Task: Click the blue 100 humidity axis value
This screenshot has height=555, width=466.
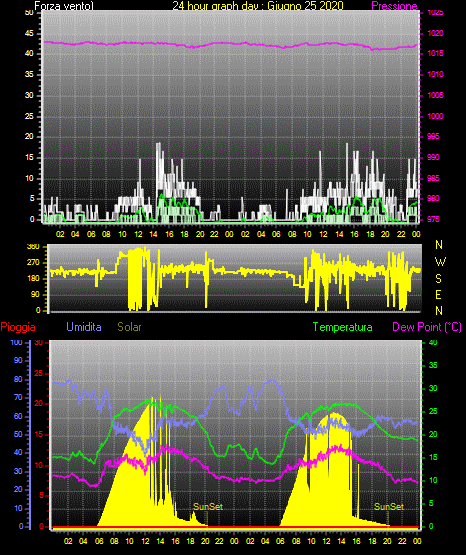Action: pos(17,343)
